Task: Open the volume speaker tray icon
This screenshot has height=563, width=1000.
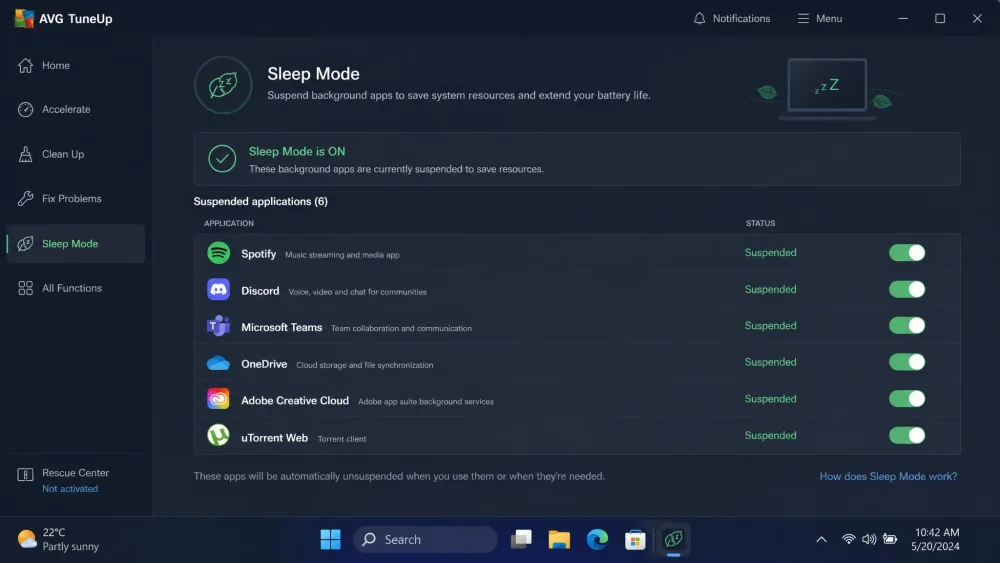Action: click(x=869, y=539)
